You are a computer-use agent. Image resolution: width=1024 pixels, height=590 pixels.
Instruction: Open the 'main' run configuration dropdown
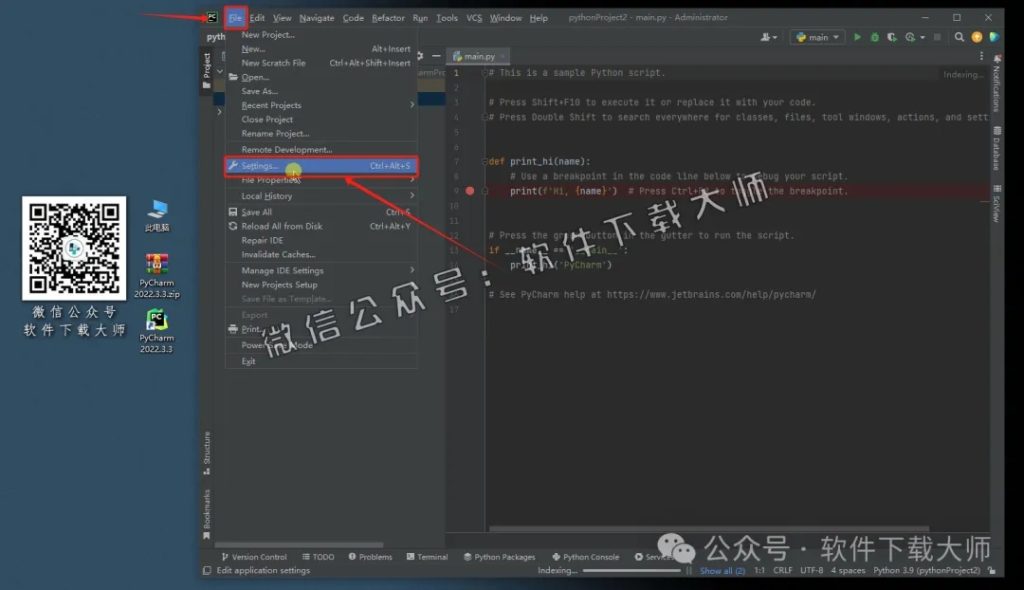[x=816, y=36]
